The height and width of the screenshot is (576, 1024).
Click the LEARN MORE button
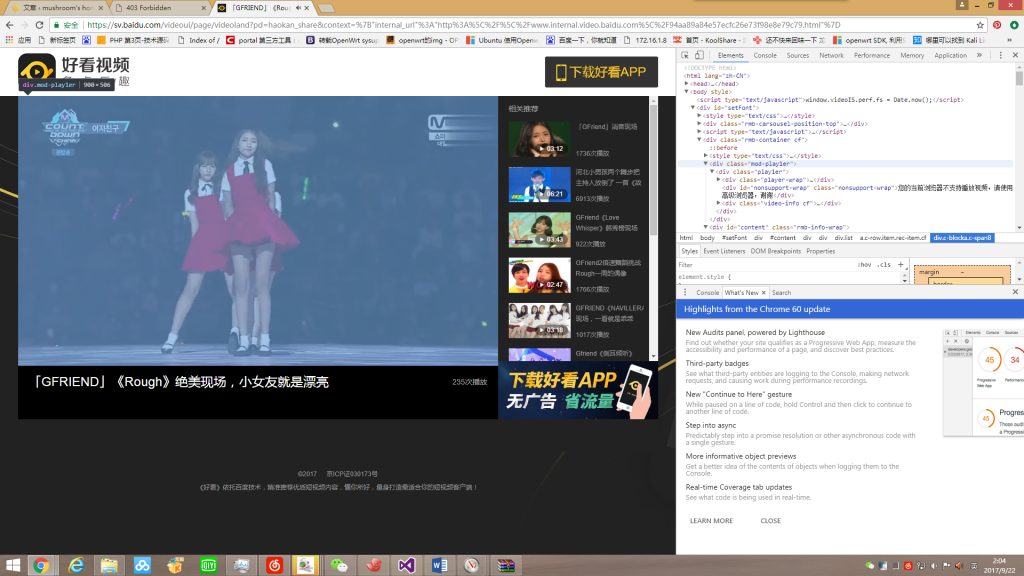(711, 521)
